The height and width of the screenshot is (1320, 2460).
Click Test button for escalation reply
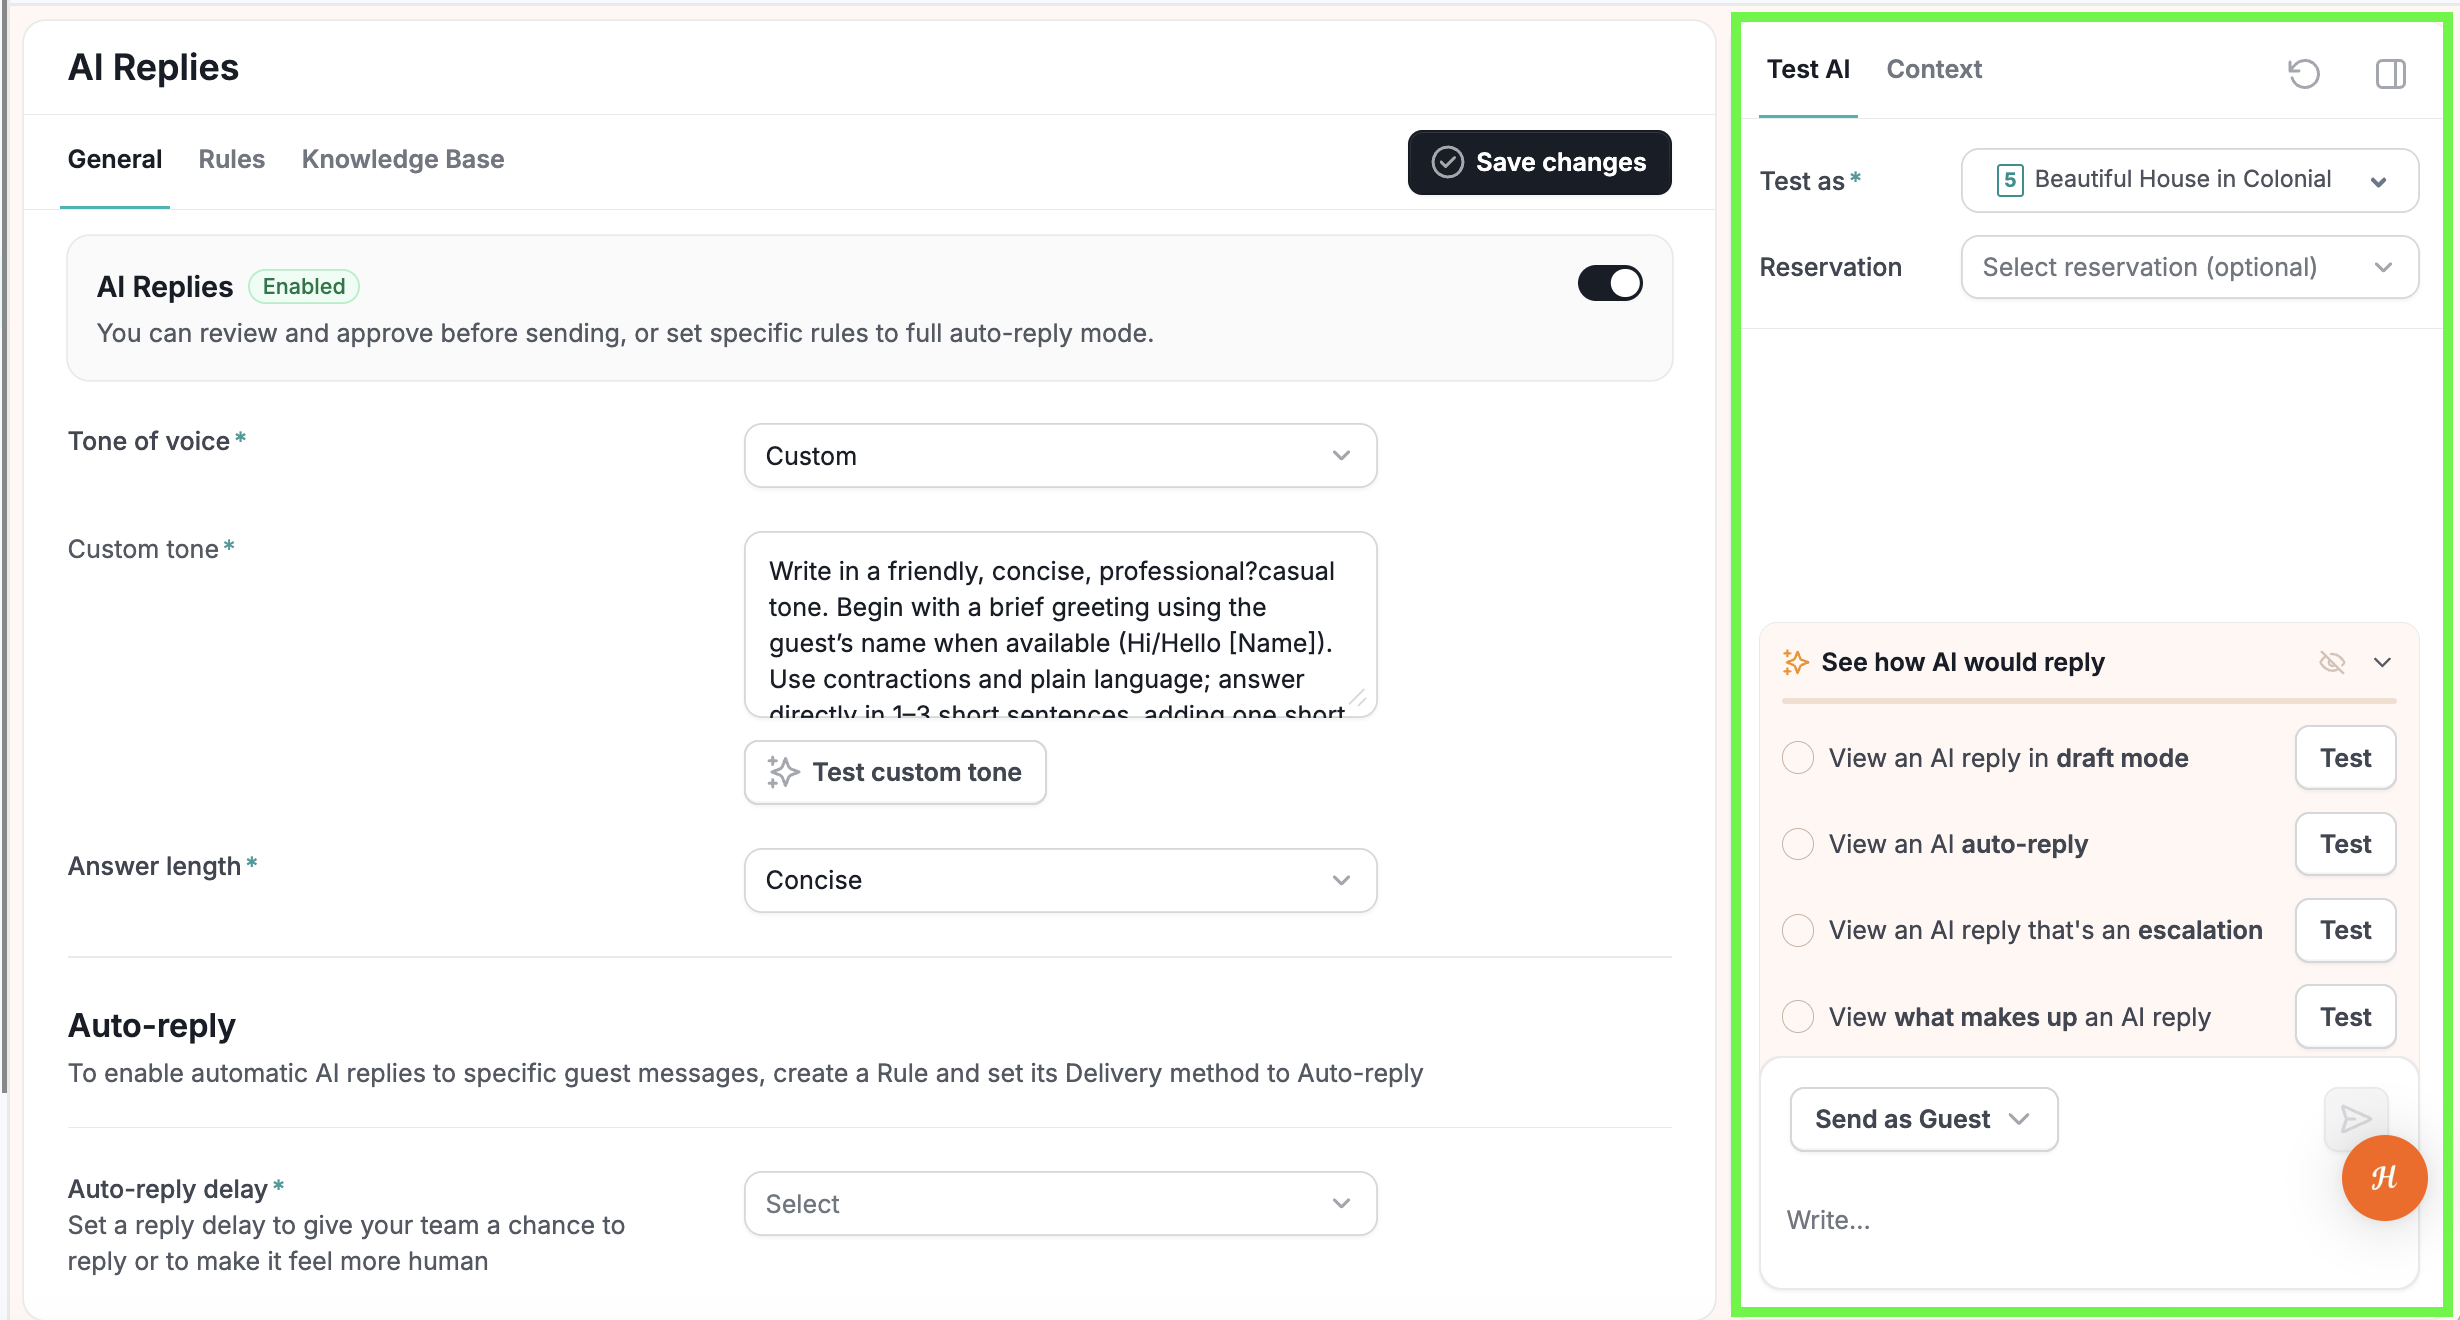click(x=2346, y=930)
